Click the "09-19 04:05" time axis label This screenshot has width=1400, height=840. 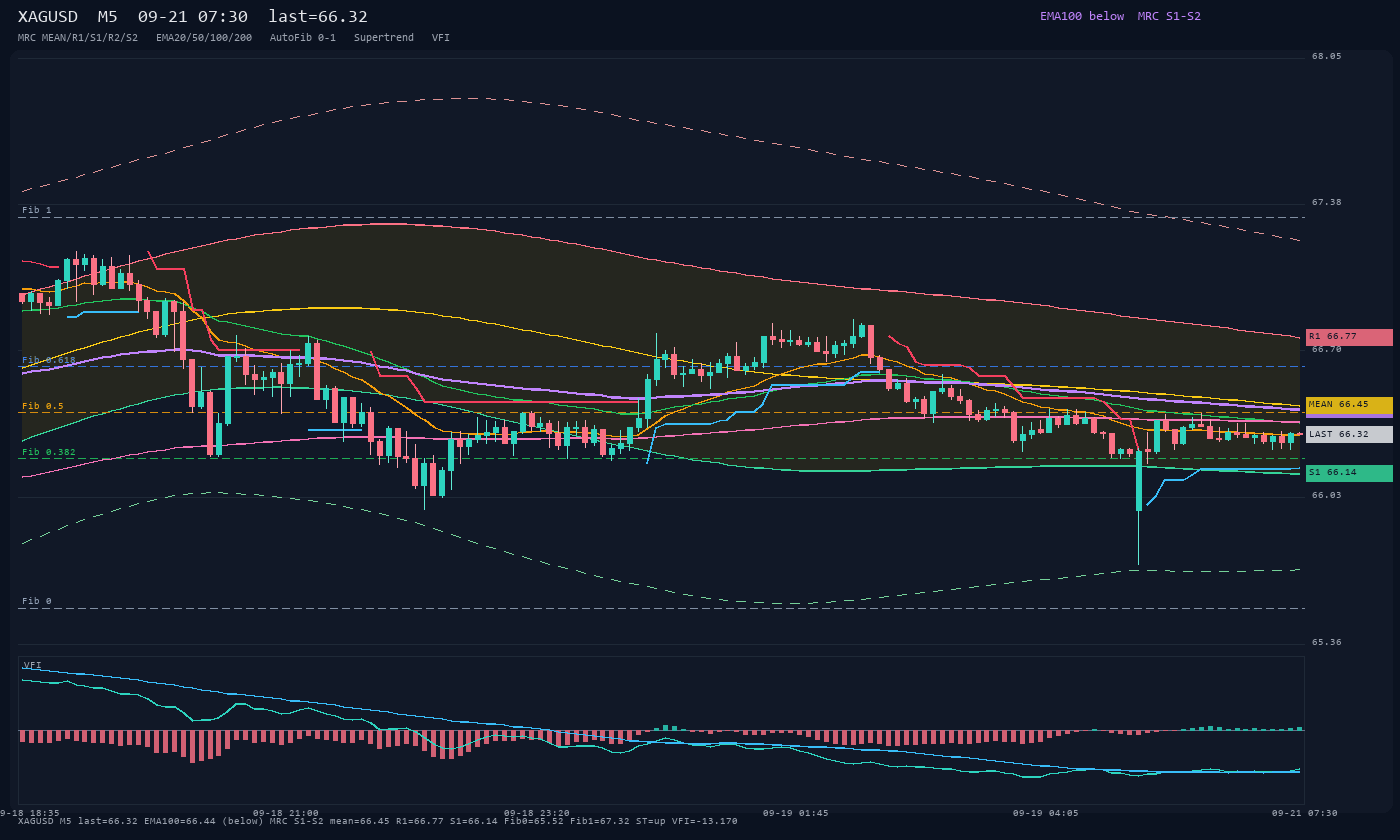pyautogui.click(x=1045, y=813)
